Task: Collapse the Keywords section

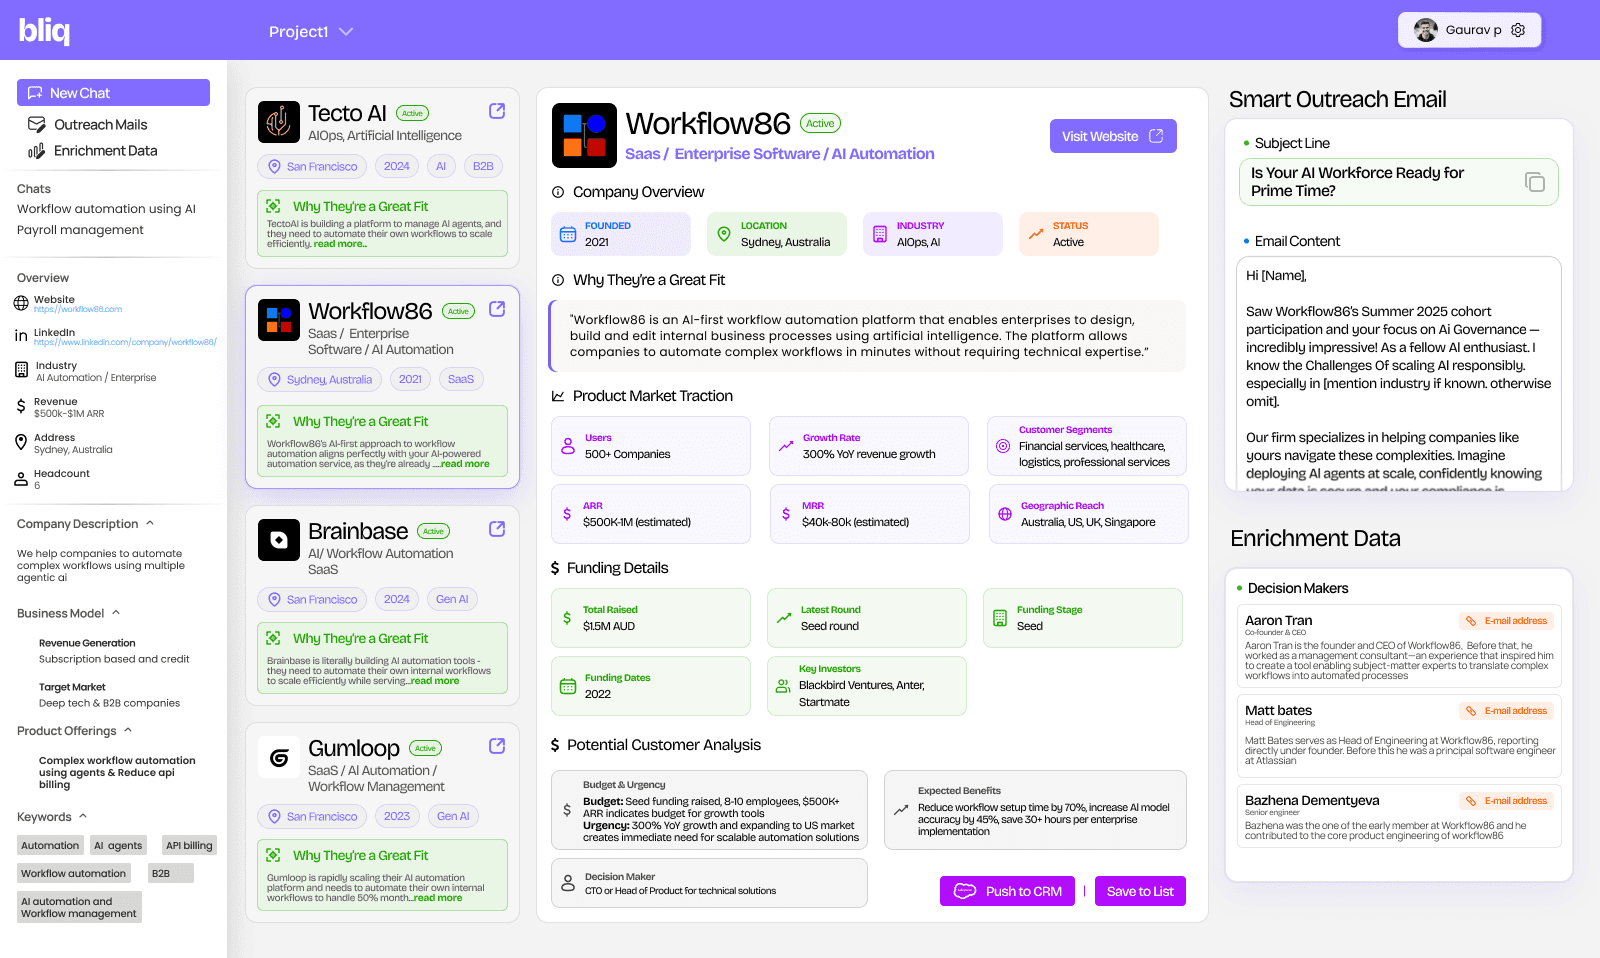Action: coord(83,816)
